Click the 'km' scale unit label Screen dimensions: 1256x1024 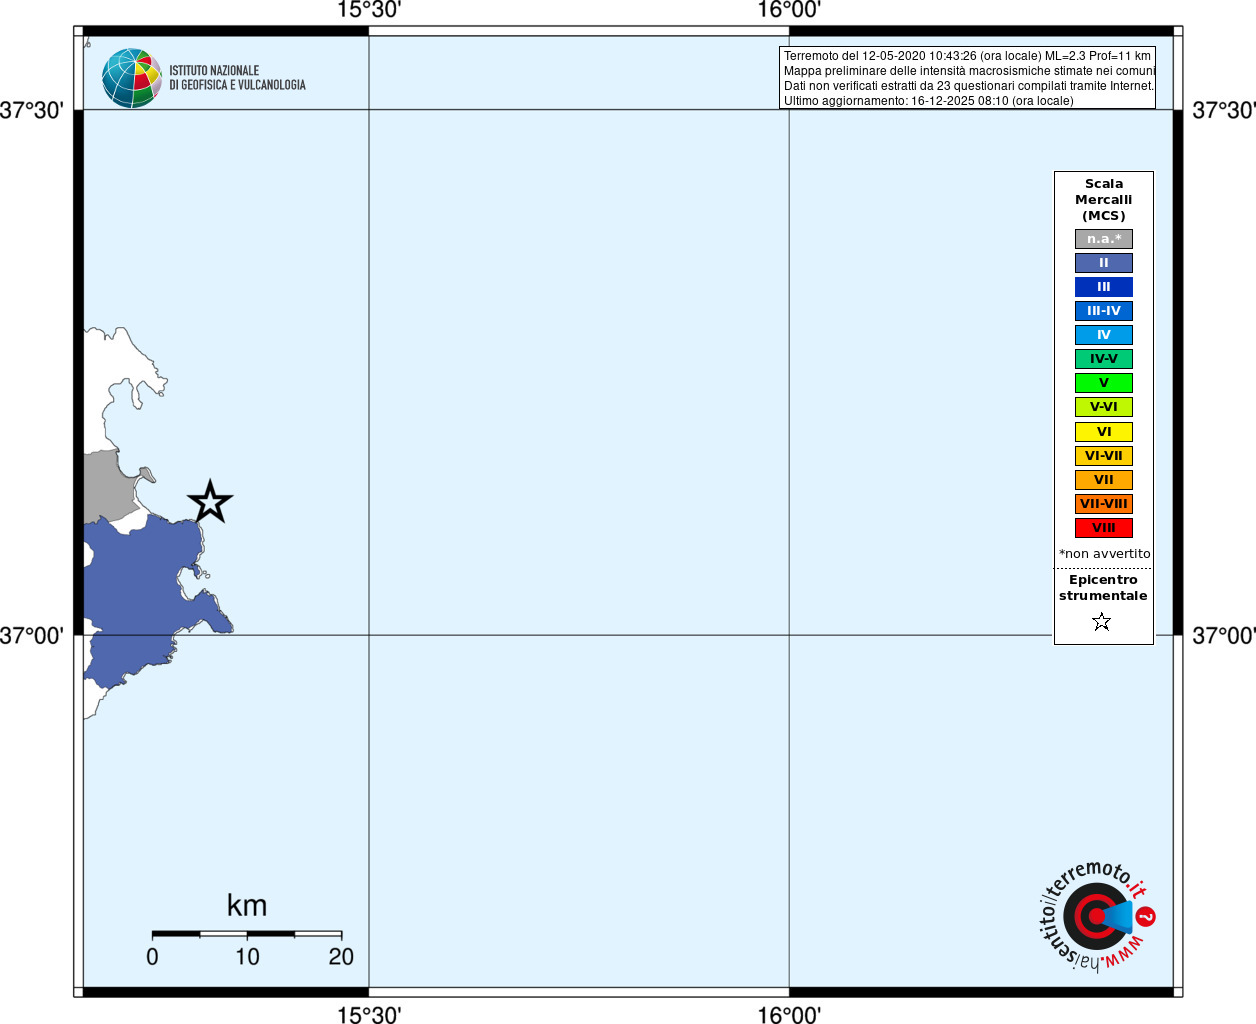point(247,906)
